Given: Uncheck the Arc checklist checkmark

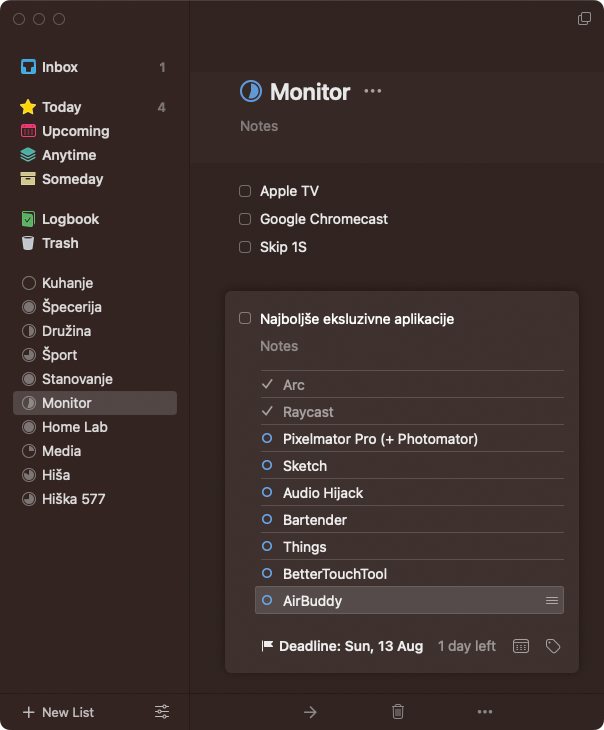Looking at the screenshot, I should (x=267, y=384).
